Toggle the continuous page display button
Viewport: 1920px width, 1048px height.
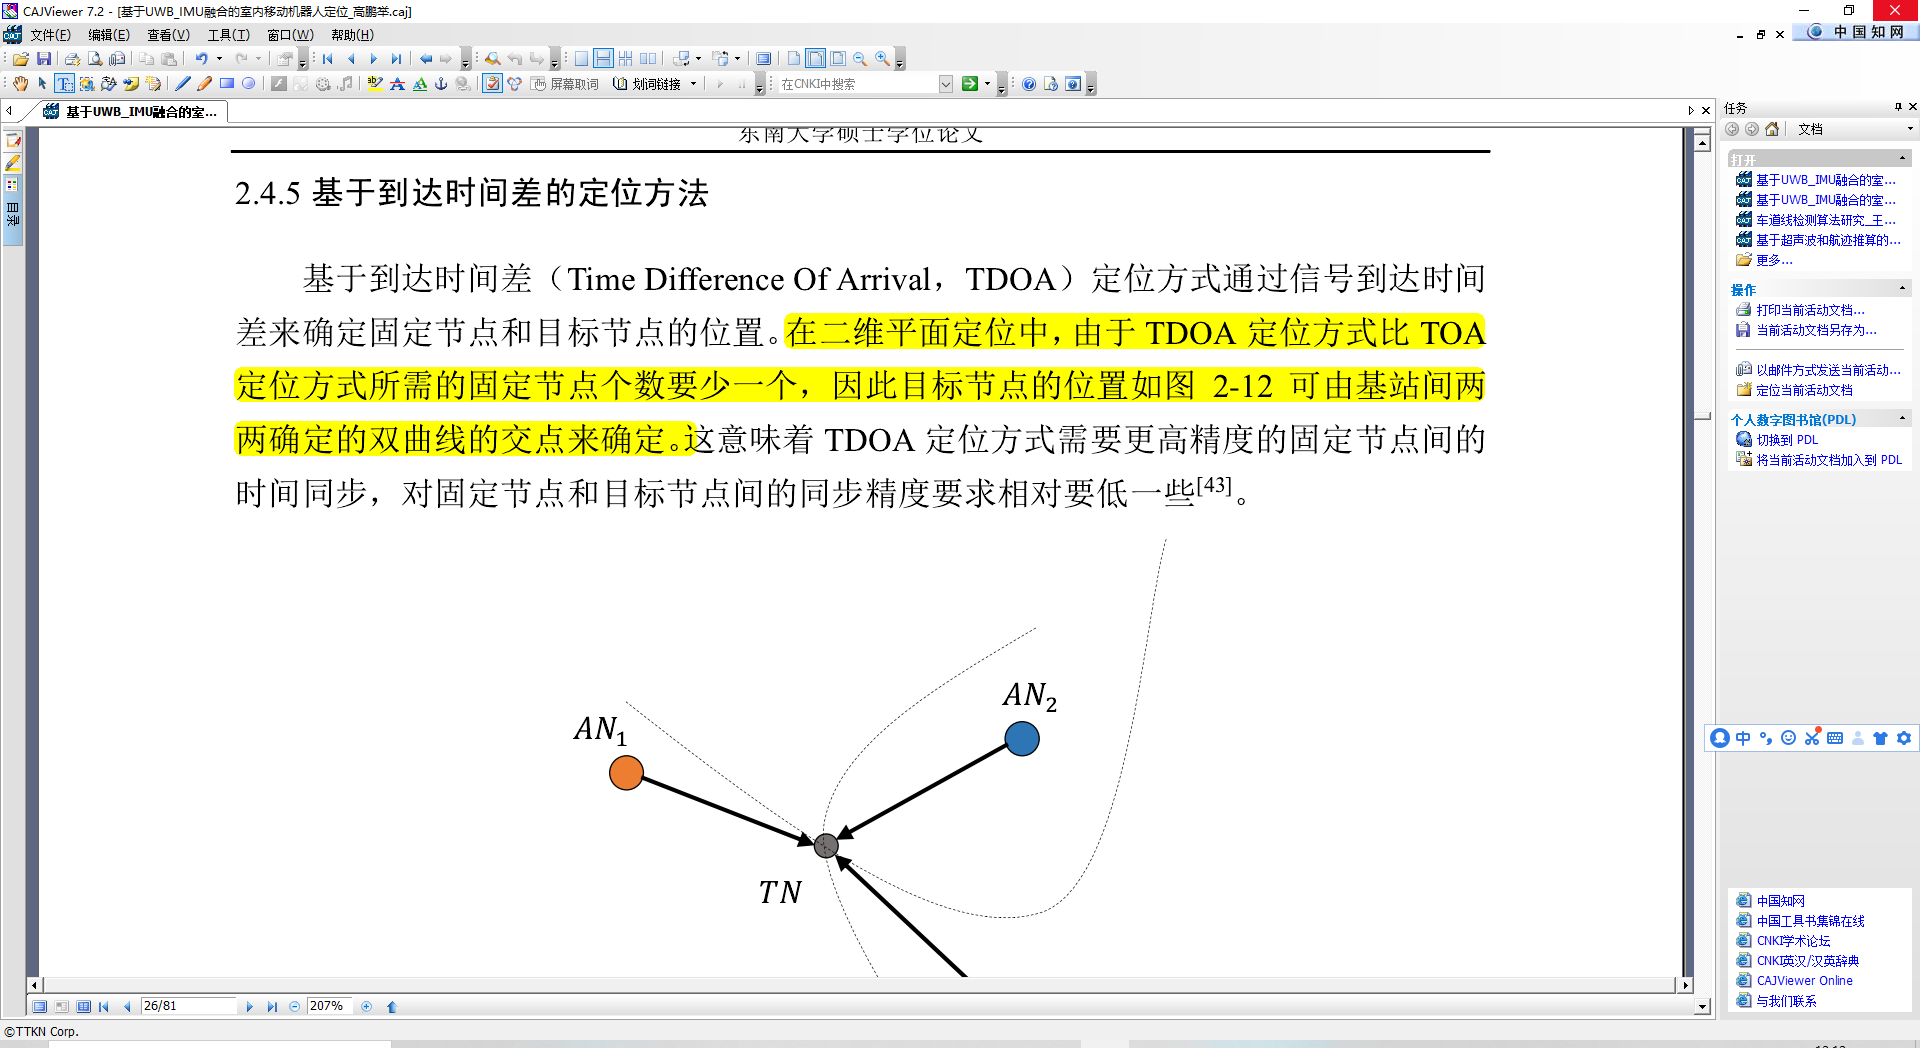(604, 60)
